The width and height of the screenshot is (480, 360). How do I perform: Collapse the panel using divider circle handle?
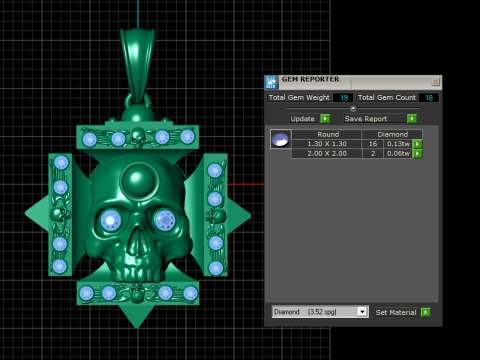[x=353, y=108]
